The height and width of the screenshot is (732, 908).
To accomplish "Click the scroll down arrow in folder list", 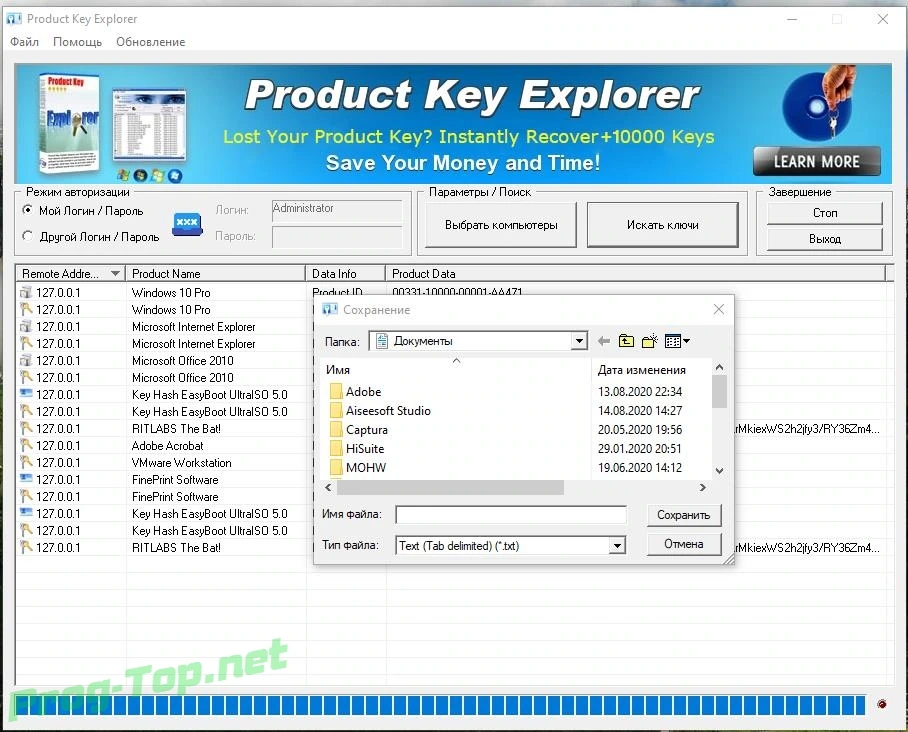I will 719,470.
